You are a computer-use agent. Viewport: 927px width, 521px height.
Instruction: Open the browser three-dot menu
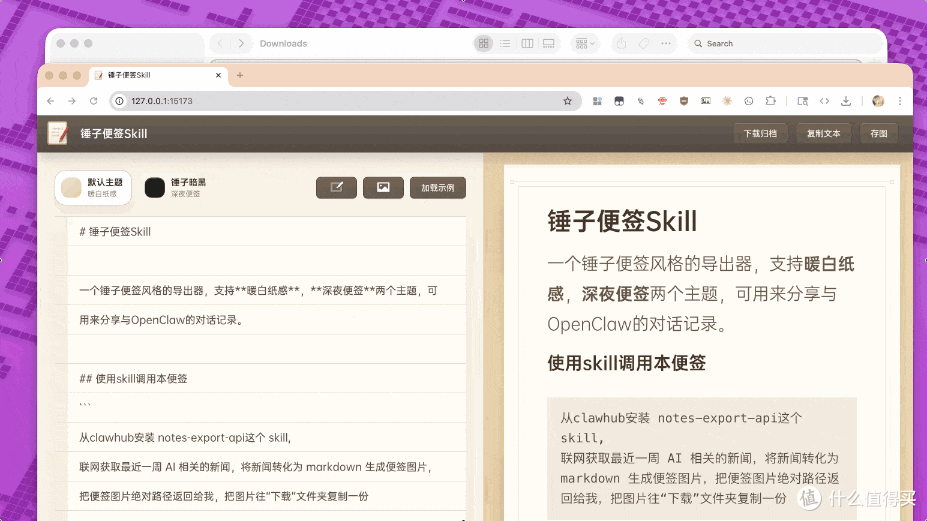point(900,101)
